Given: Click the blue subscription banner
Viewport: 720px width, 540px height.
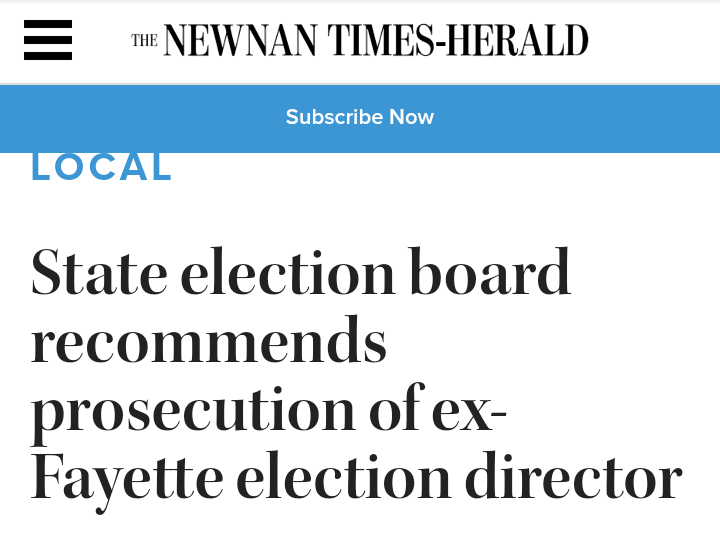Looking at the screenshot, I should point(360,117).
